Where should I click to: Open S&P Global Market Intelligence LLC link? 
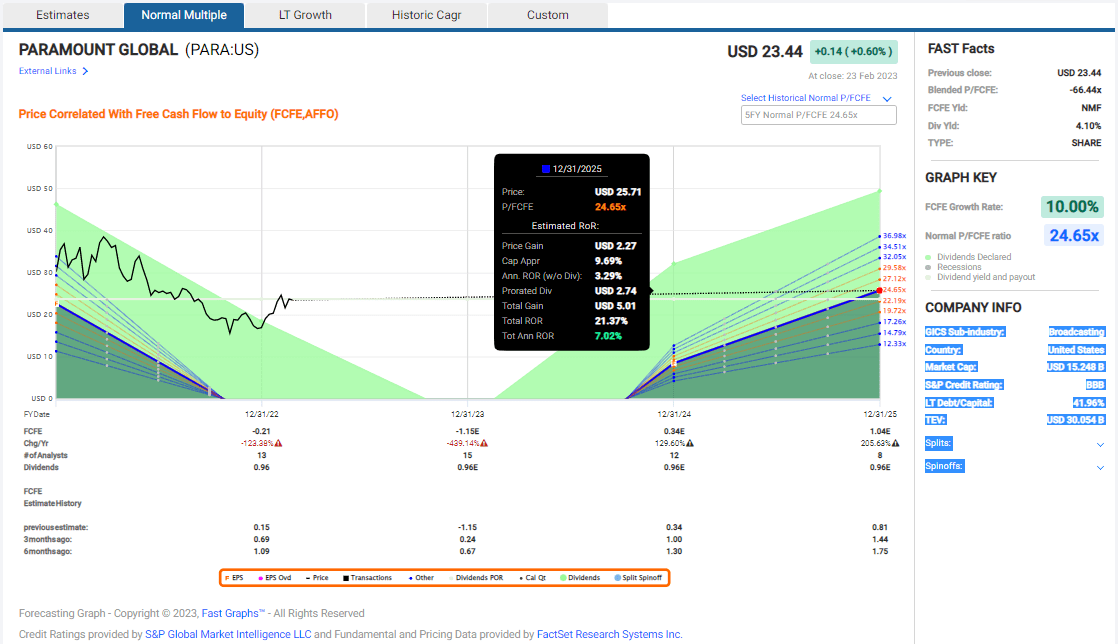point(228,634)
